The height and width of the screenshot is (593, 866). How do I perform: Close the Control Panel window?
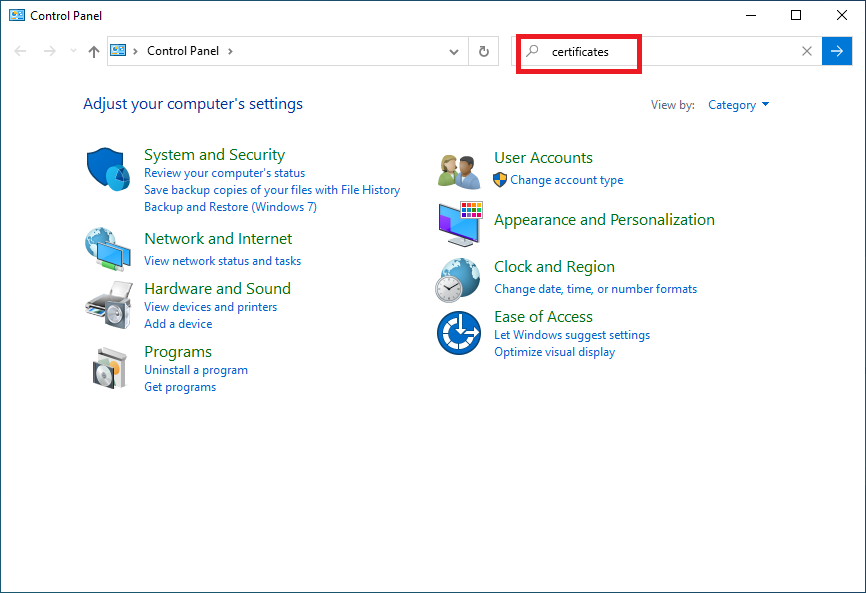(842, 15)
